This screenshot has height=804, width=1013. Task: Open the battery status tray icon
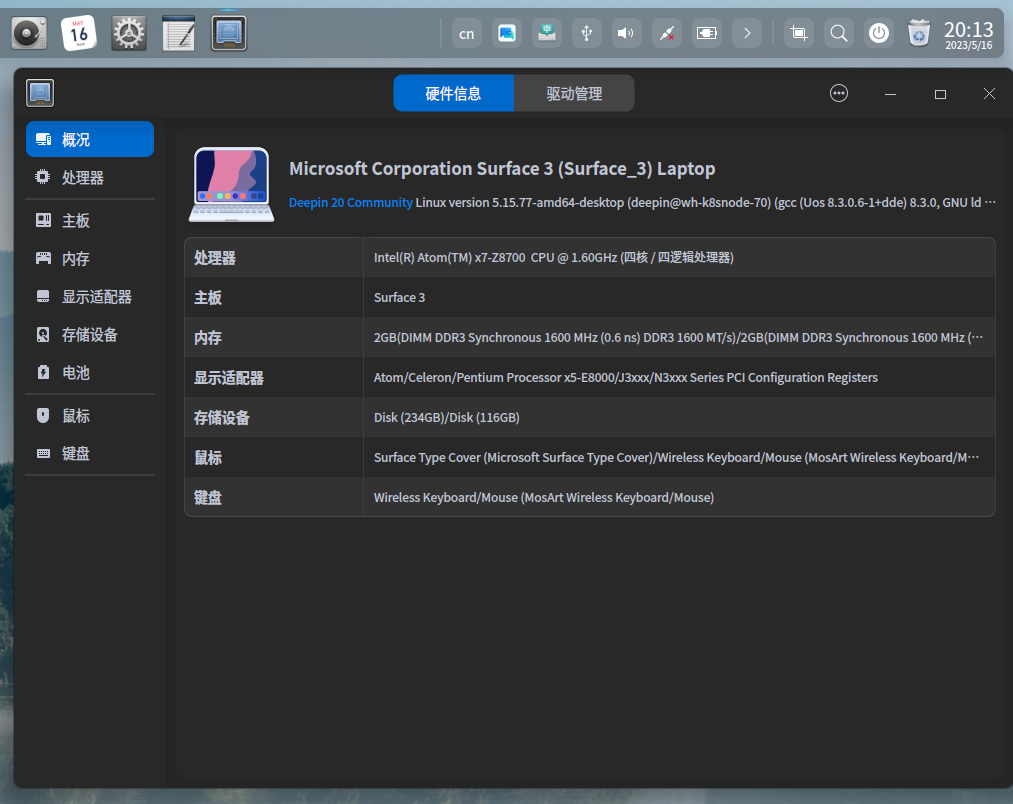tap(707, 34)
